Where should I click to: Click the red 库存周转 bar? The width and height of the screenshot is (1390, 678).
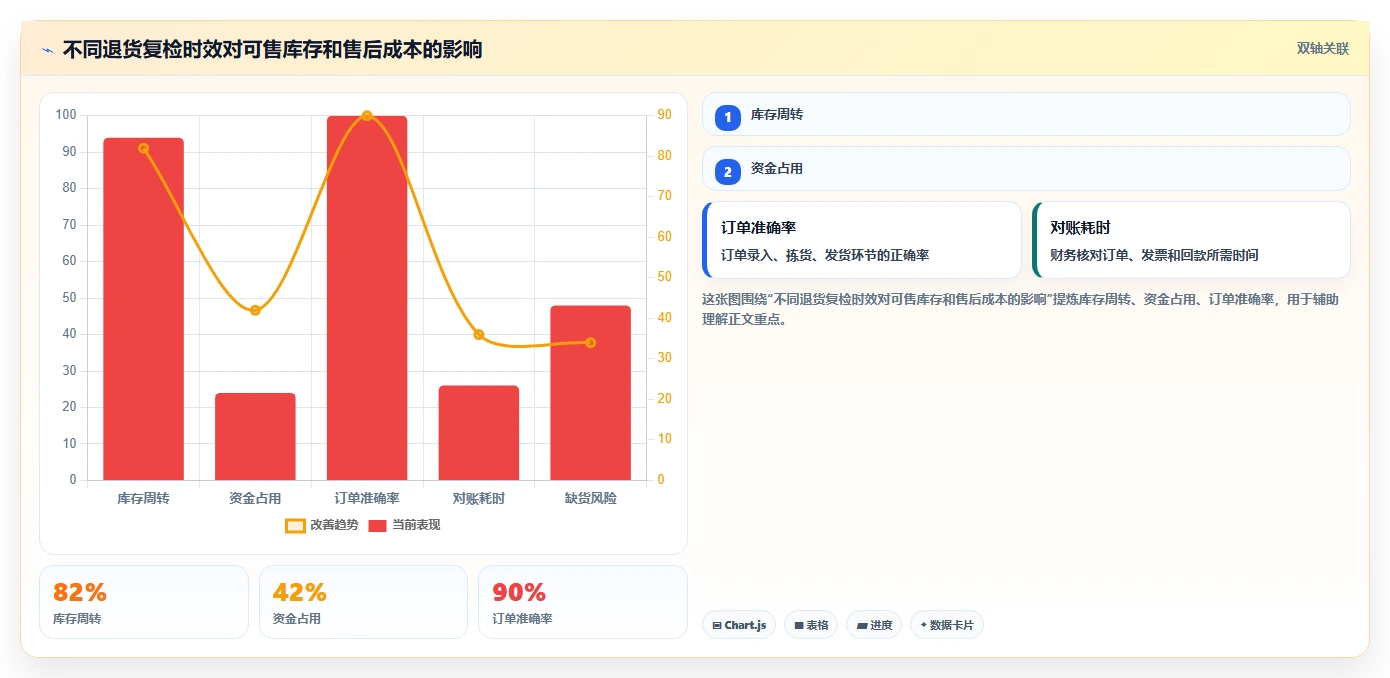[x=143, y=309]
